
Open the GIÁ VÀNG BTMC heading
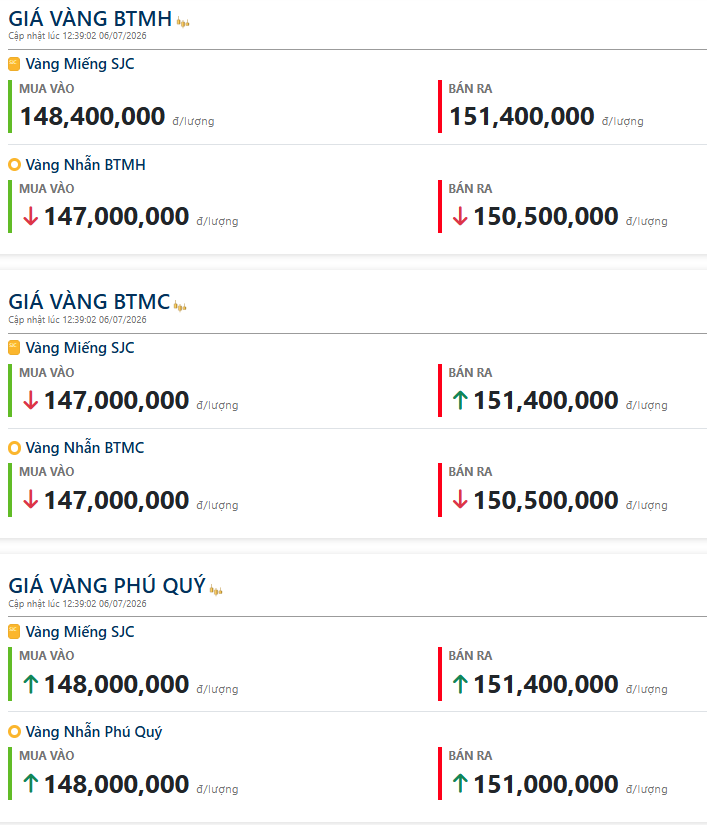pyautogui.click(x=89, y=302)
